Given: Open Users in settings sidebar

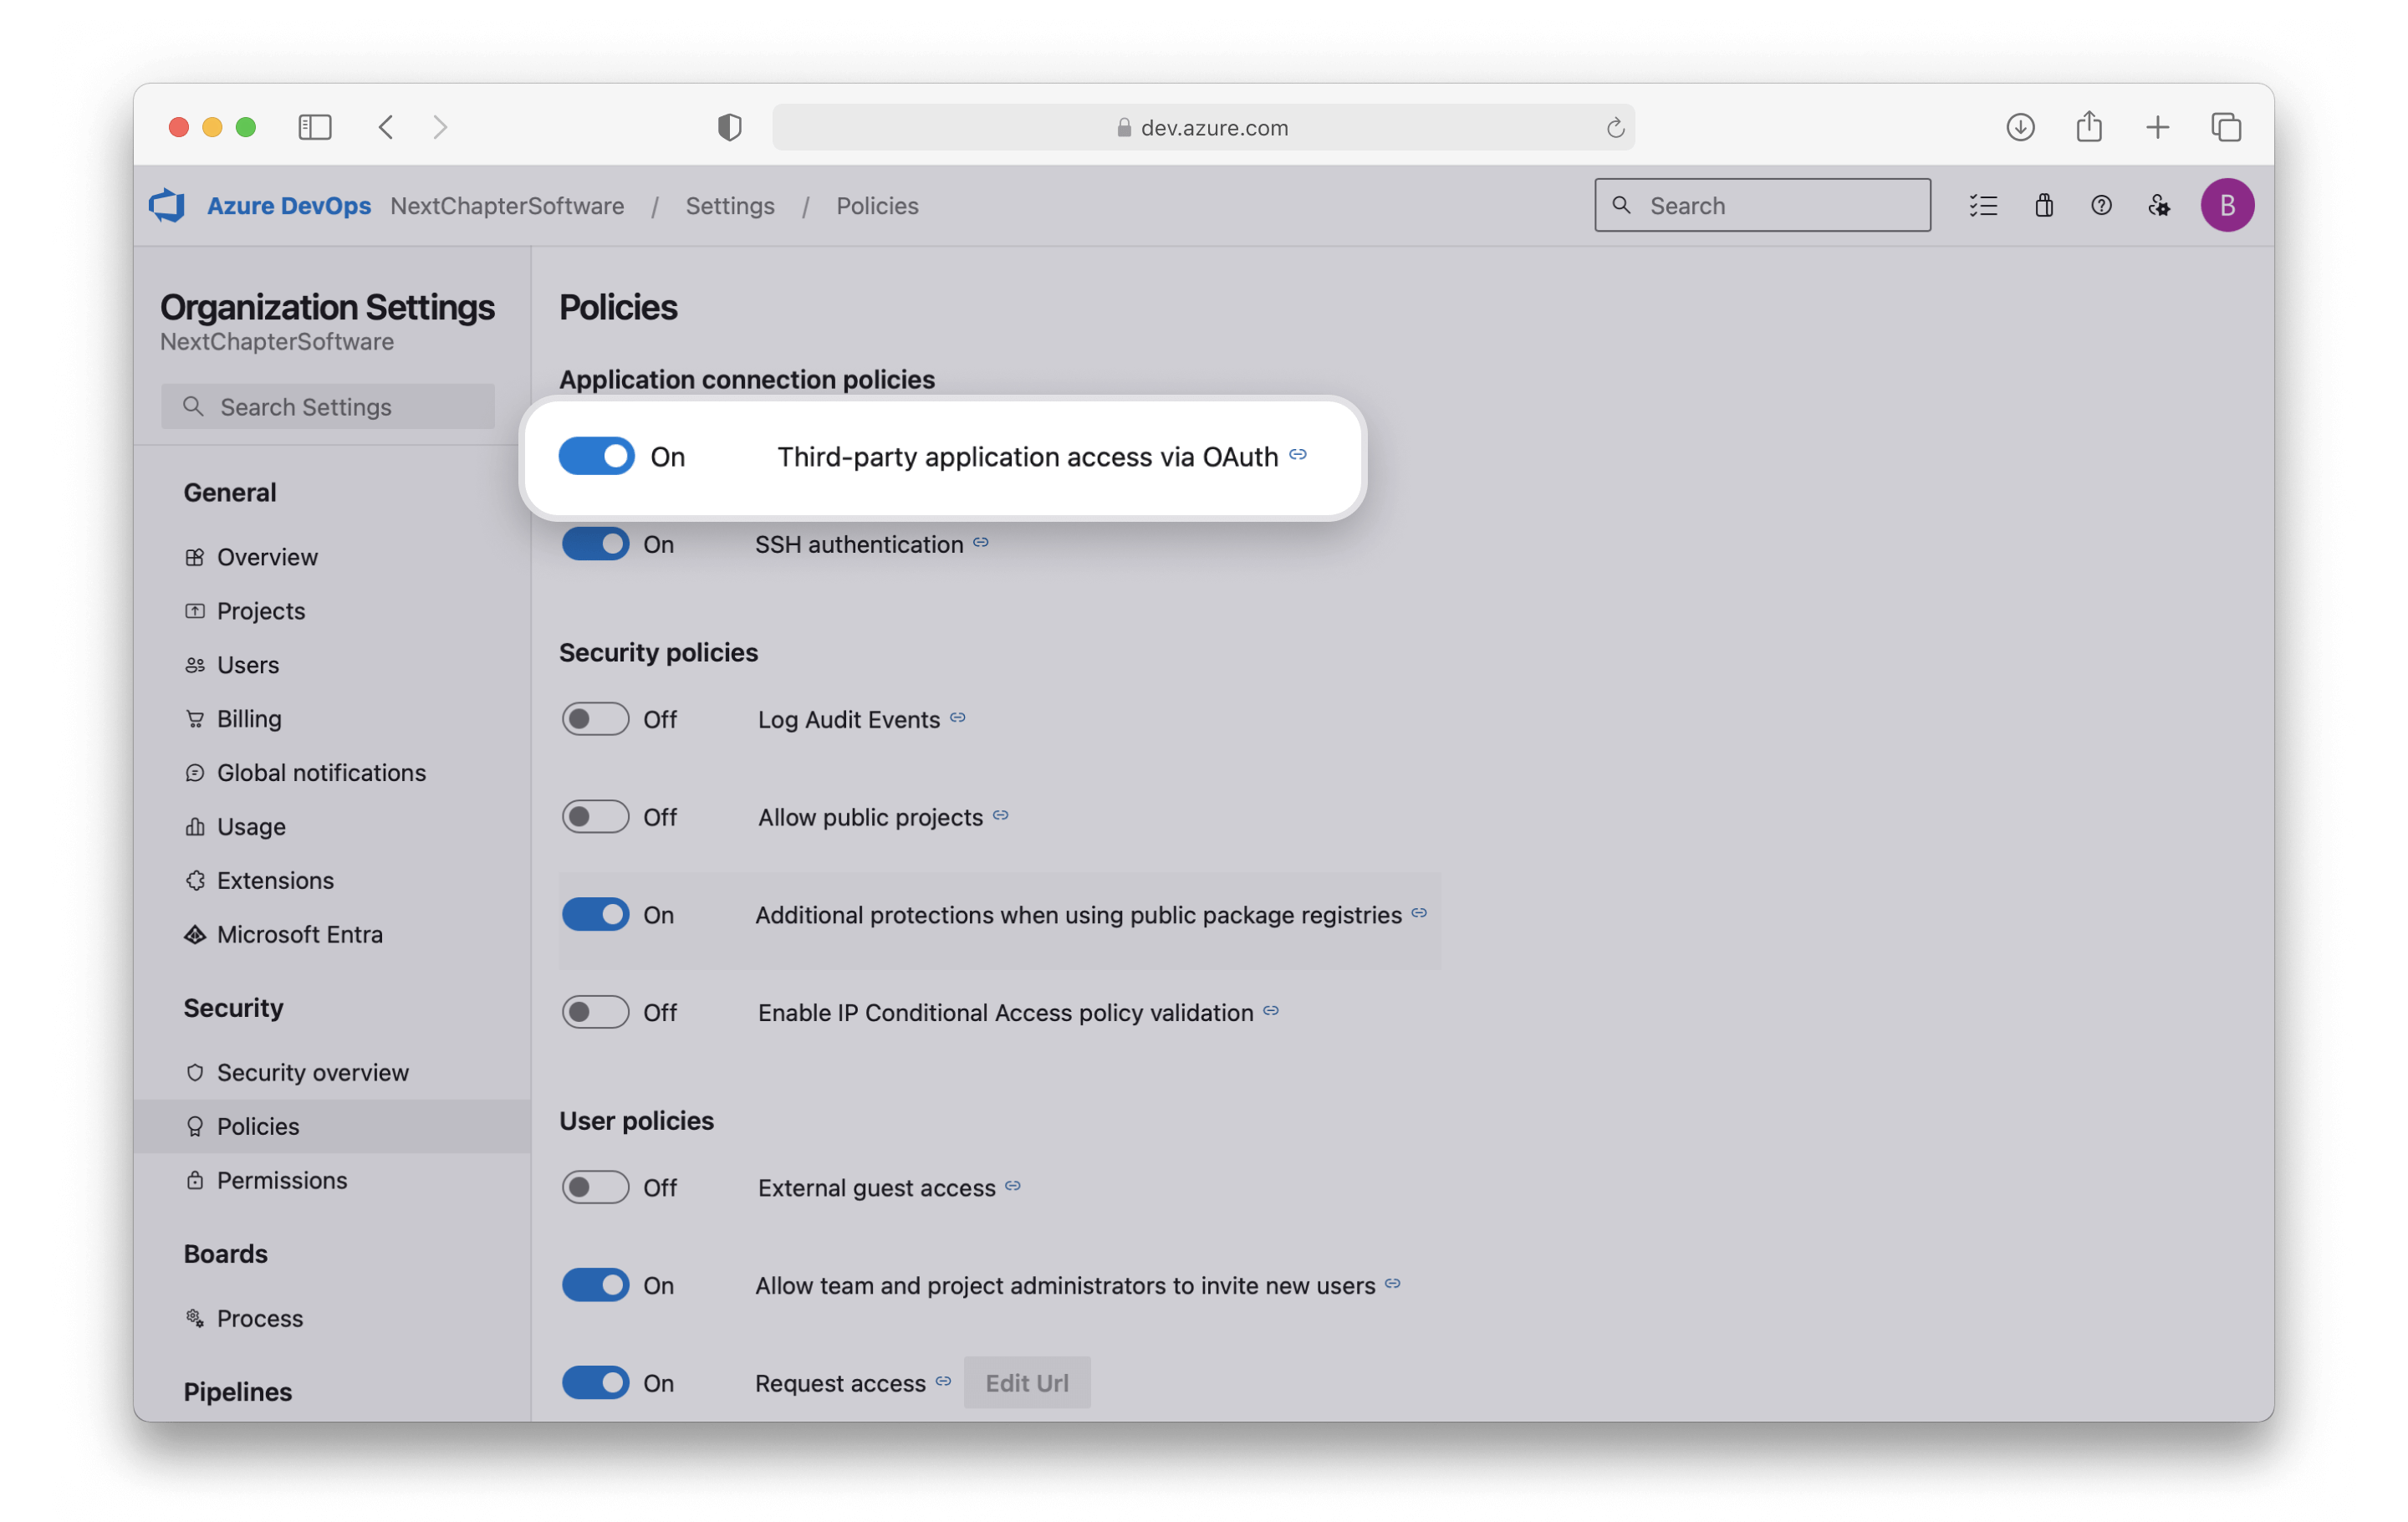Looking at the screenshot, I should pyautogui.click(x=332, y=665).
